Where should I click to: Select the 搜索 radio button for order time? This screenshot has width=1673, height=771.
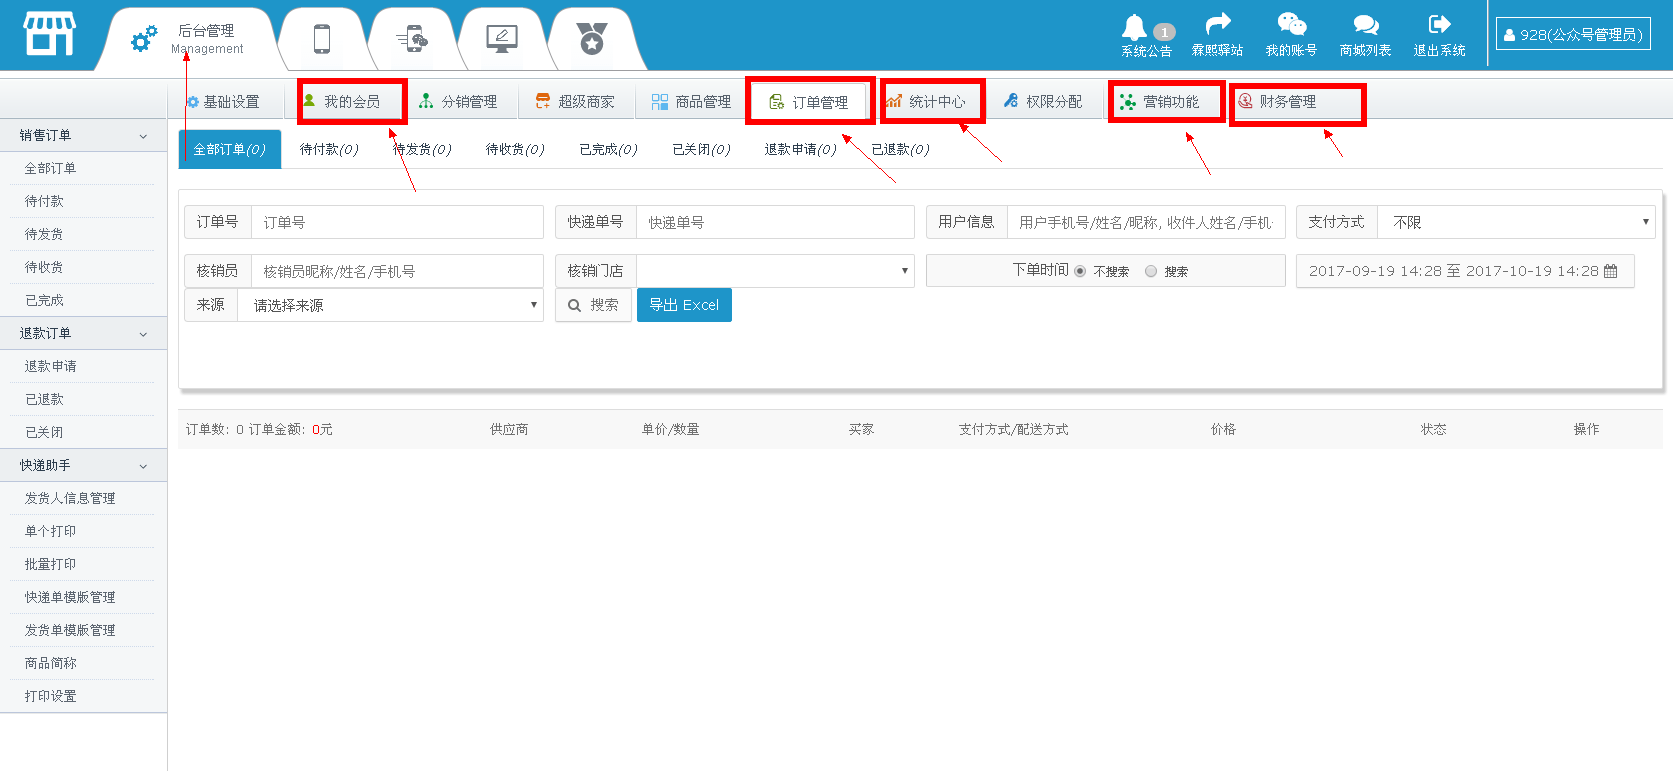point(1151,271)
